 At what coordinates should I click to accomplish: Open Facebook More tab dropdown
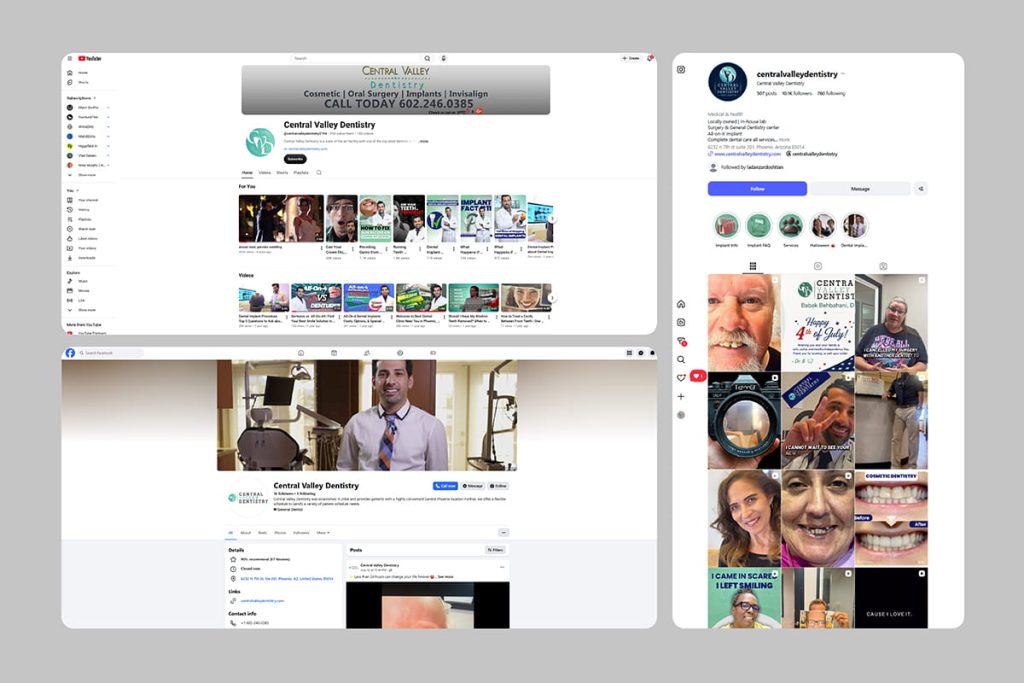point(323,533)
